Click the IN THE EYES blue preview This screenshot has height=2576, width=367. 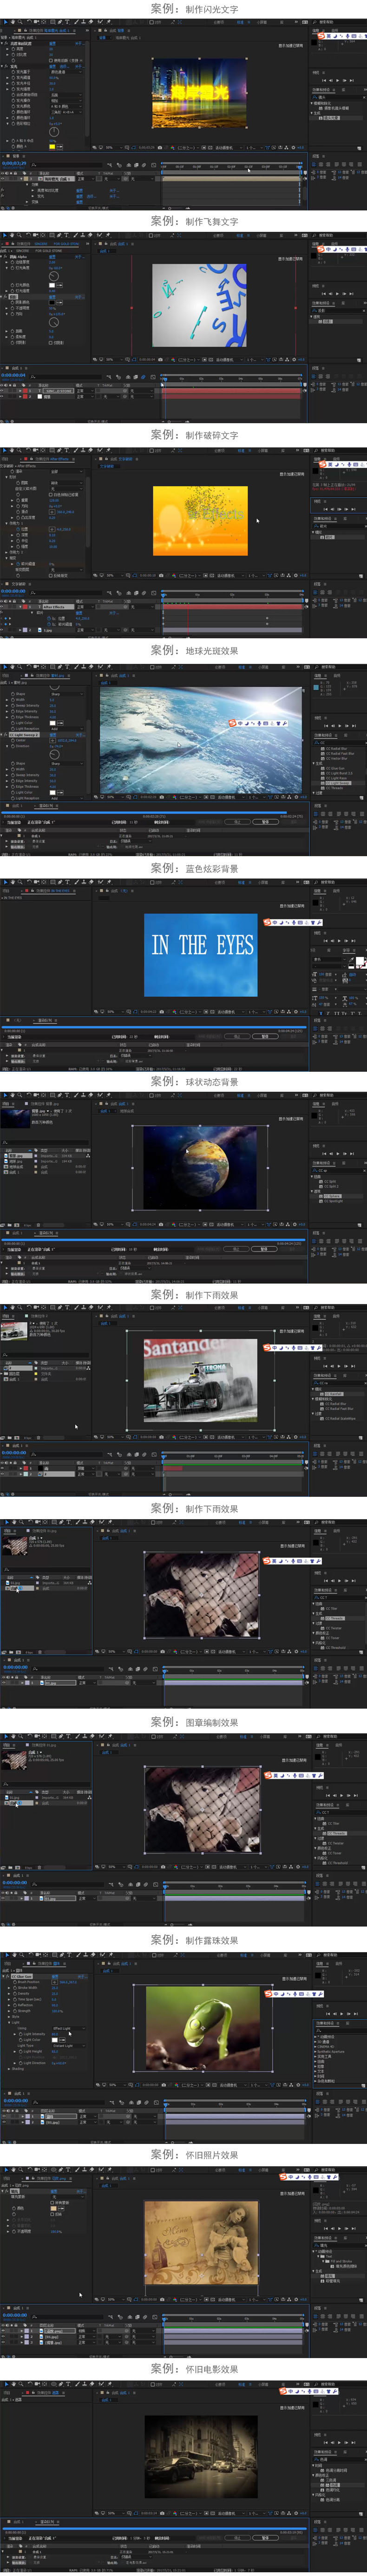[200, 954]
